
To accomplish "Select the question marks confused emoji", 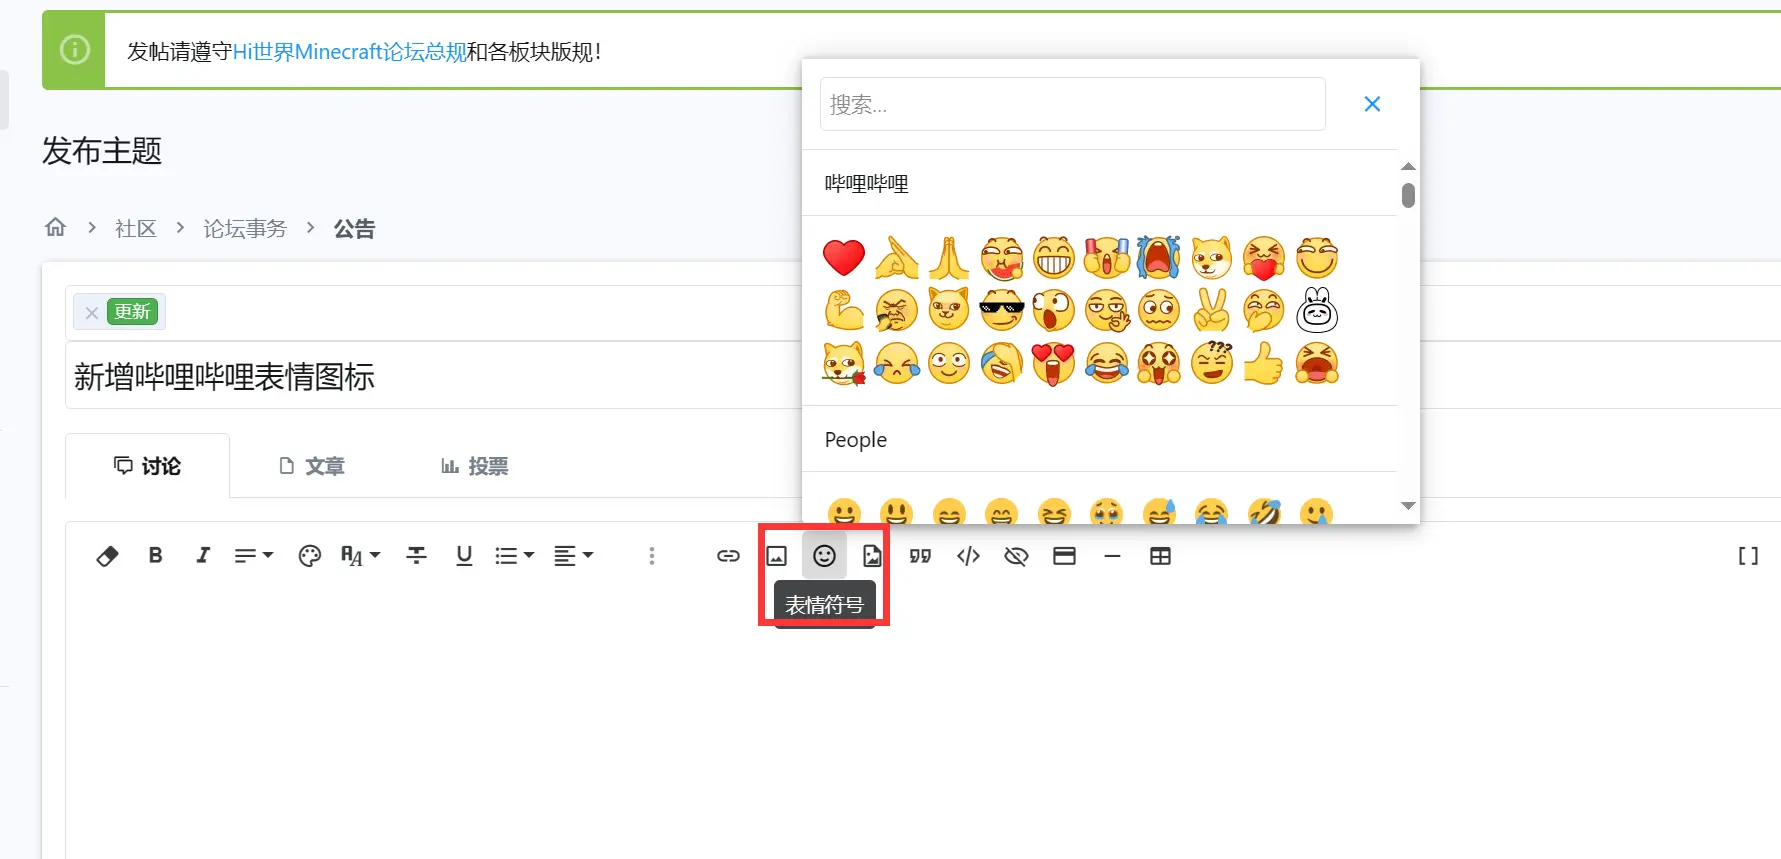I will click(x=1212, y=364).
